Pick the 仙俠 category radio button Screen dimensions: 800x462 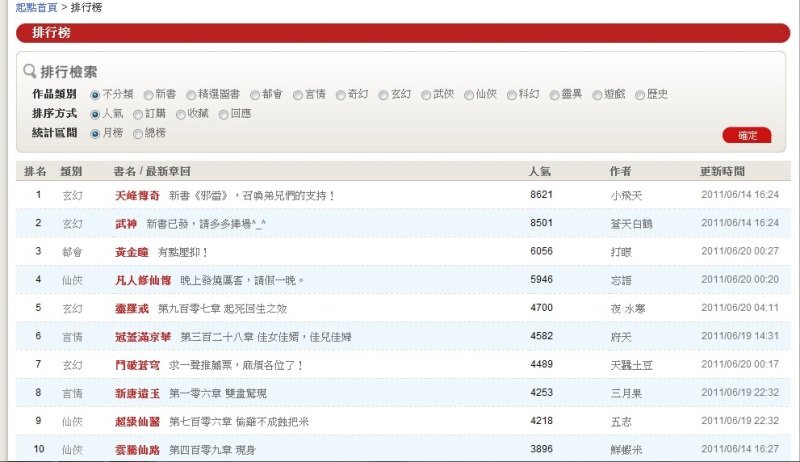coord(469,95)
